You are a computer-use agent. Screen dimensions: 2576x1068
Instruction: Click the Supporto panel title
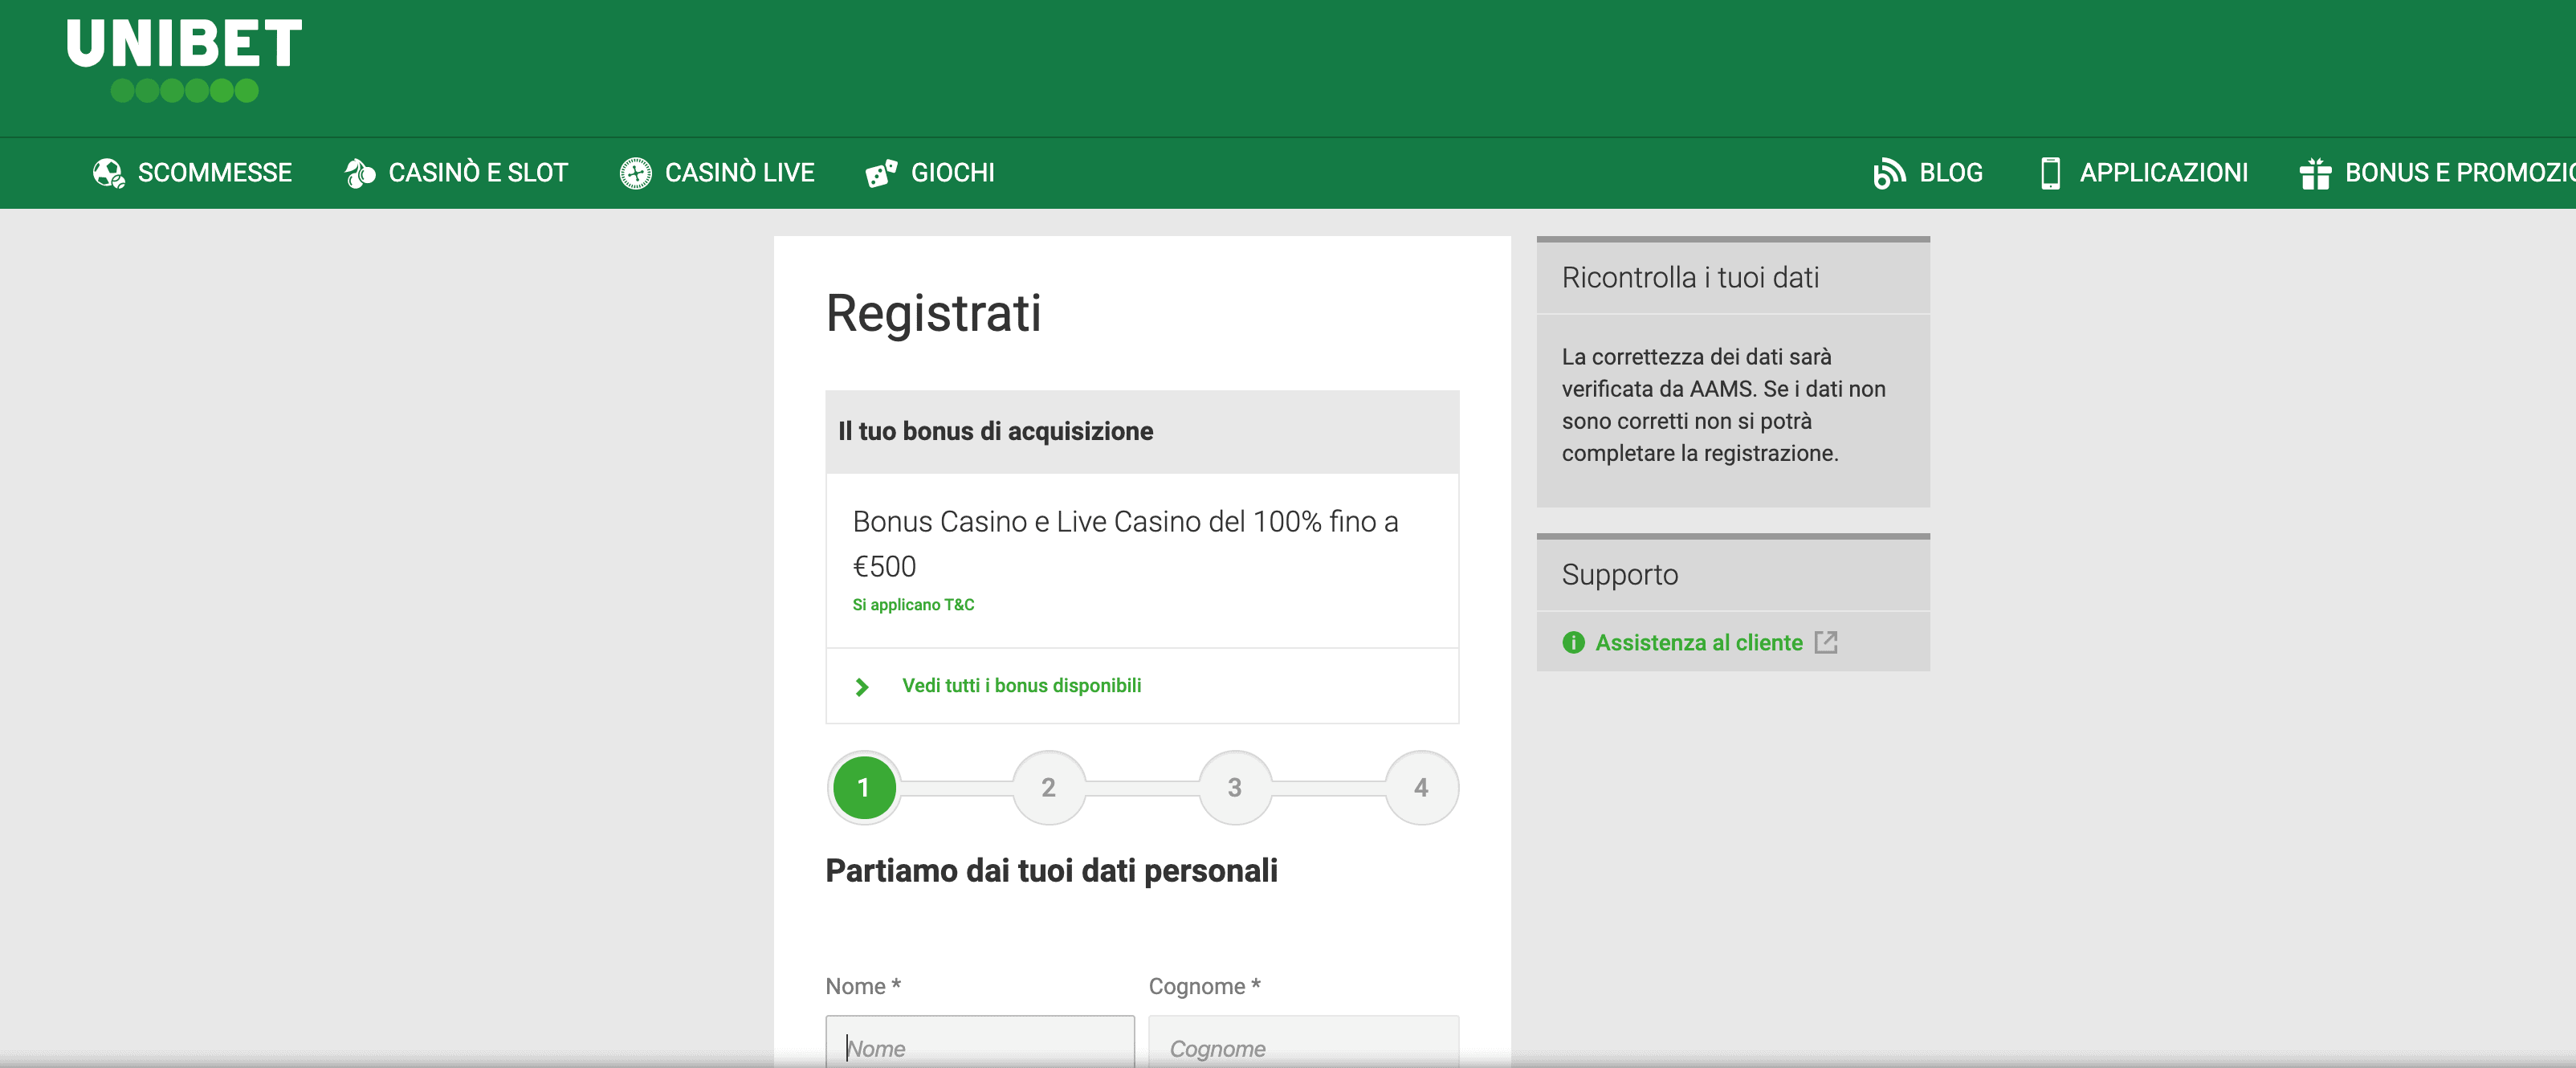click(x=1620, y=574)
